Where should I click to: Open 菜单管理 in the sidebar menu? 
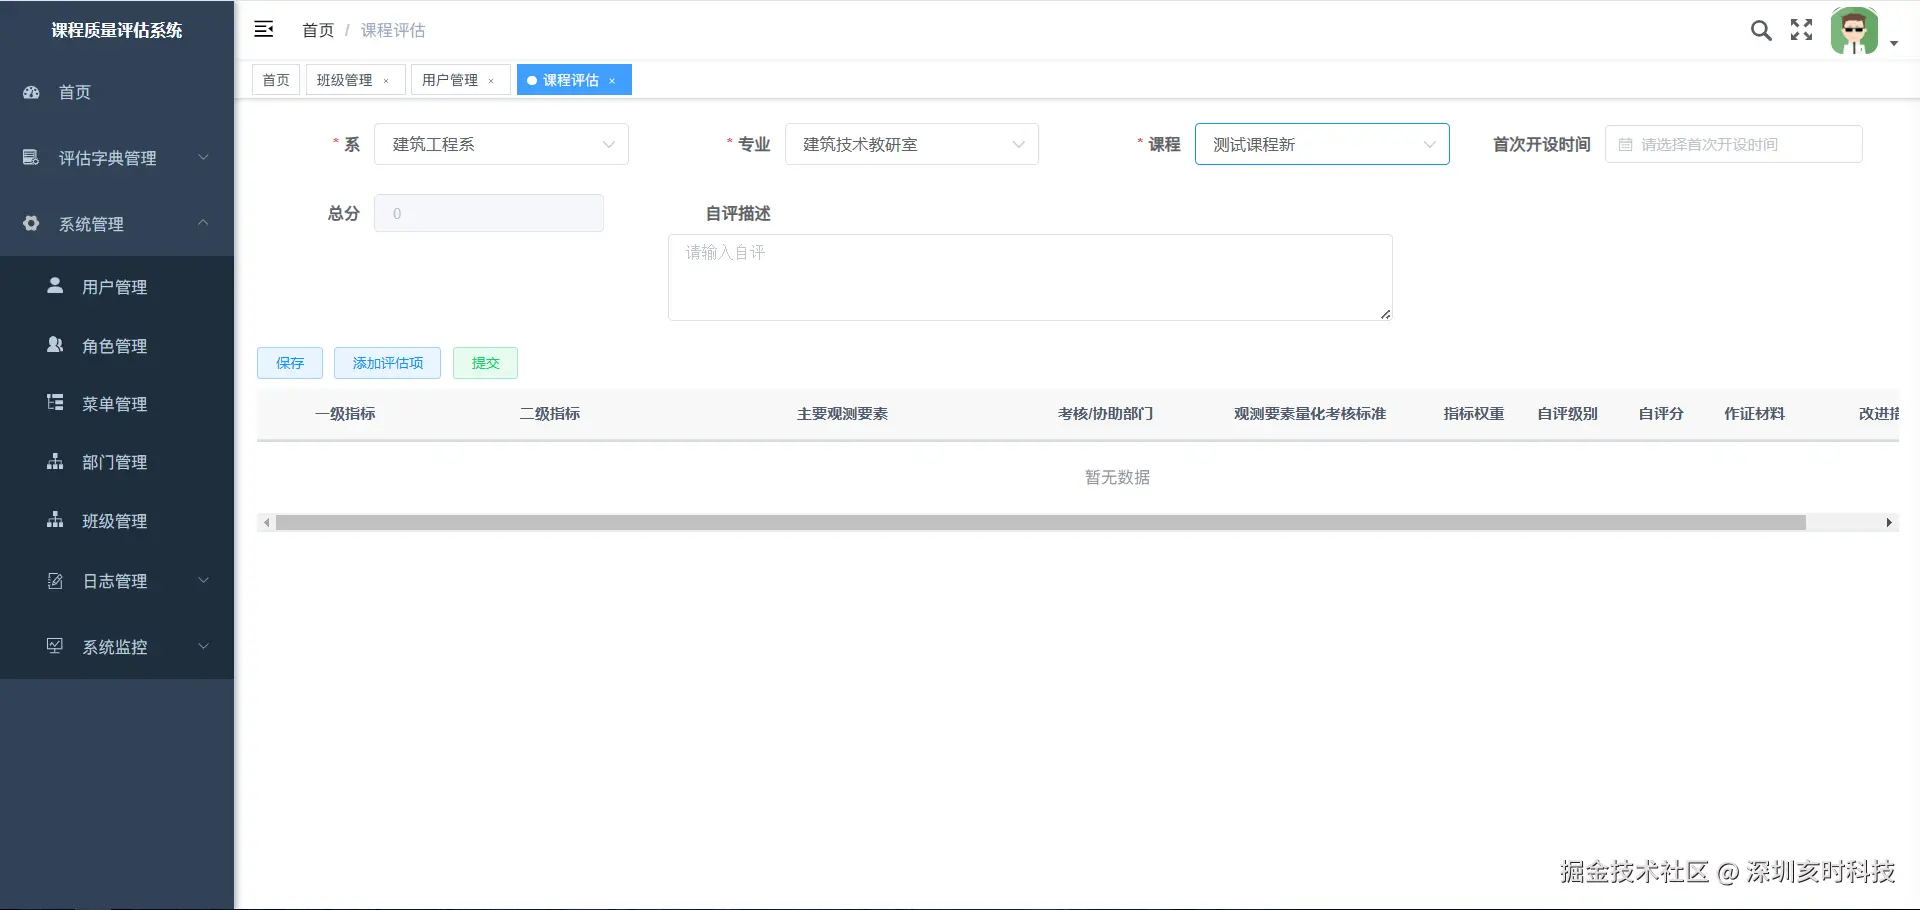click(x=117, y=404)
